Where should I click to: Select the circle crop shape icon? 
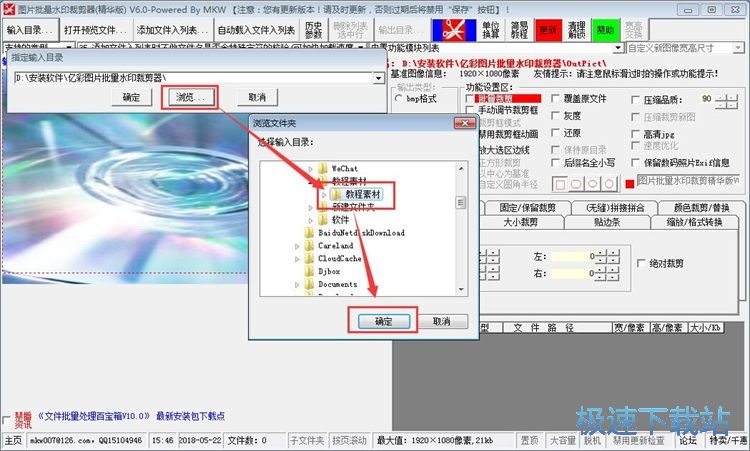click(x=609, y=184)
